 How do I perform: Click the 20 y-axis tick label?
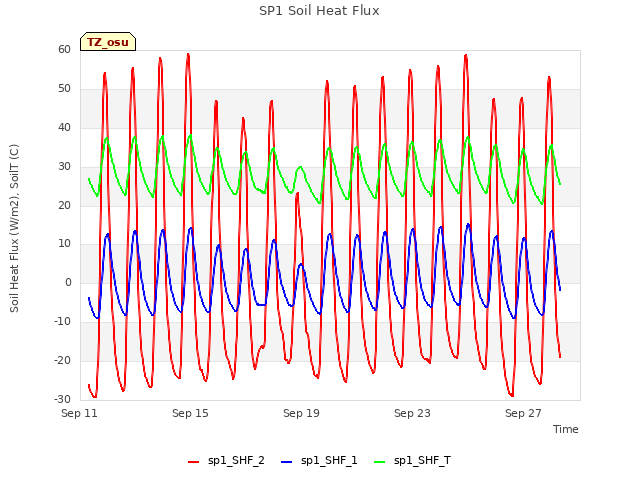coord(64,205)
